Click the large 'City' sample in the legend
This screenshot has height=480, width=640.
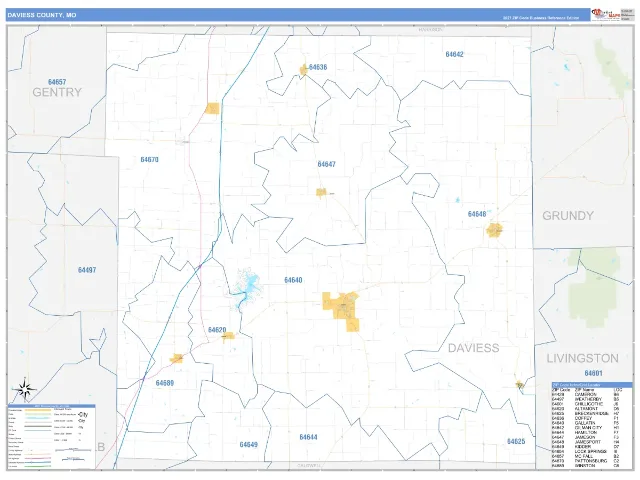[83, 415]
